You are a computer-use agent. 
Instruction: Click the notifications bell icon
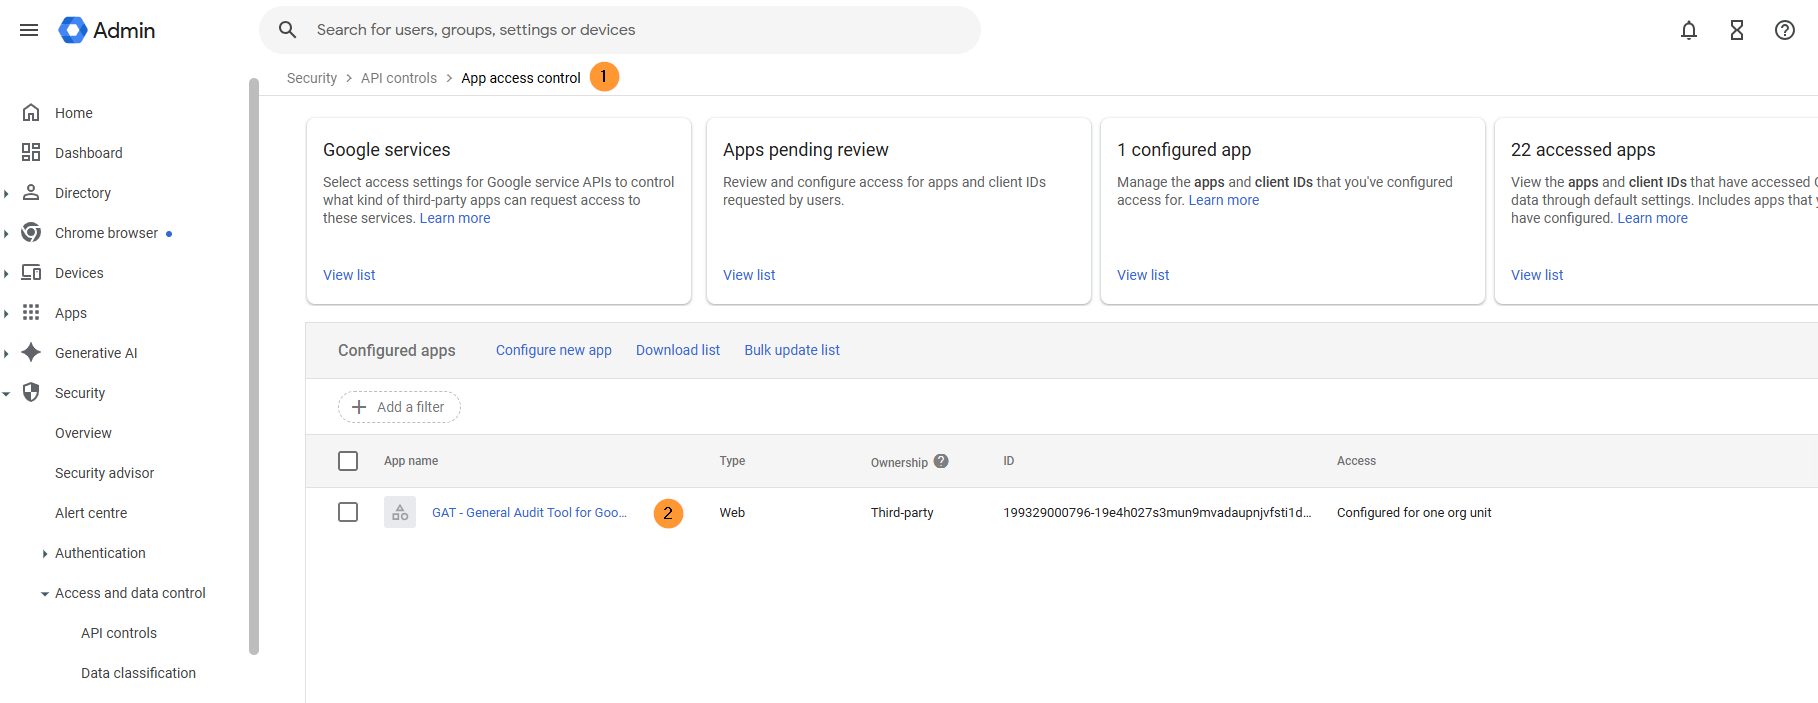1689,30
